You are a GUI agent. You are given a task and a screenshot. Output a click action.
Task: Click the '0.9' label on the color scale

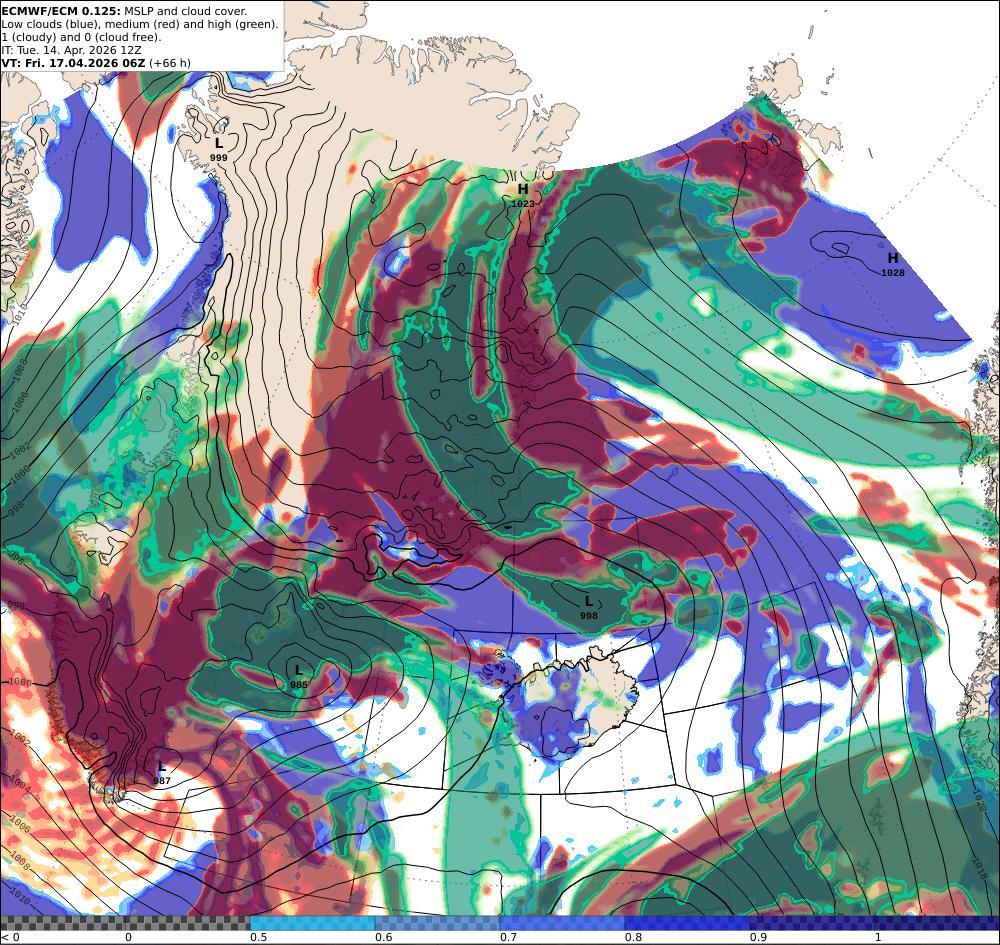point(758,937)
